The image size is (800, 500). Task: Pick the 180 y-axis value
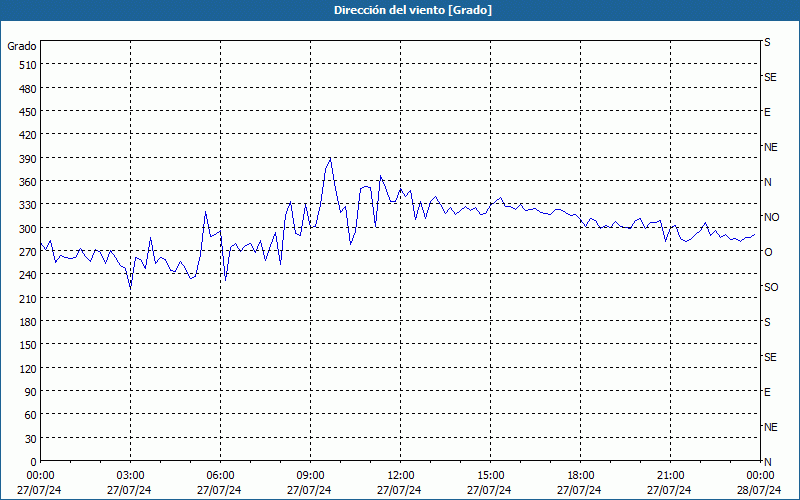pos(28,322)
